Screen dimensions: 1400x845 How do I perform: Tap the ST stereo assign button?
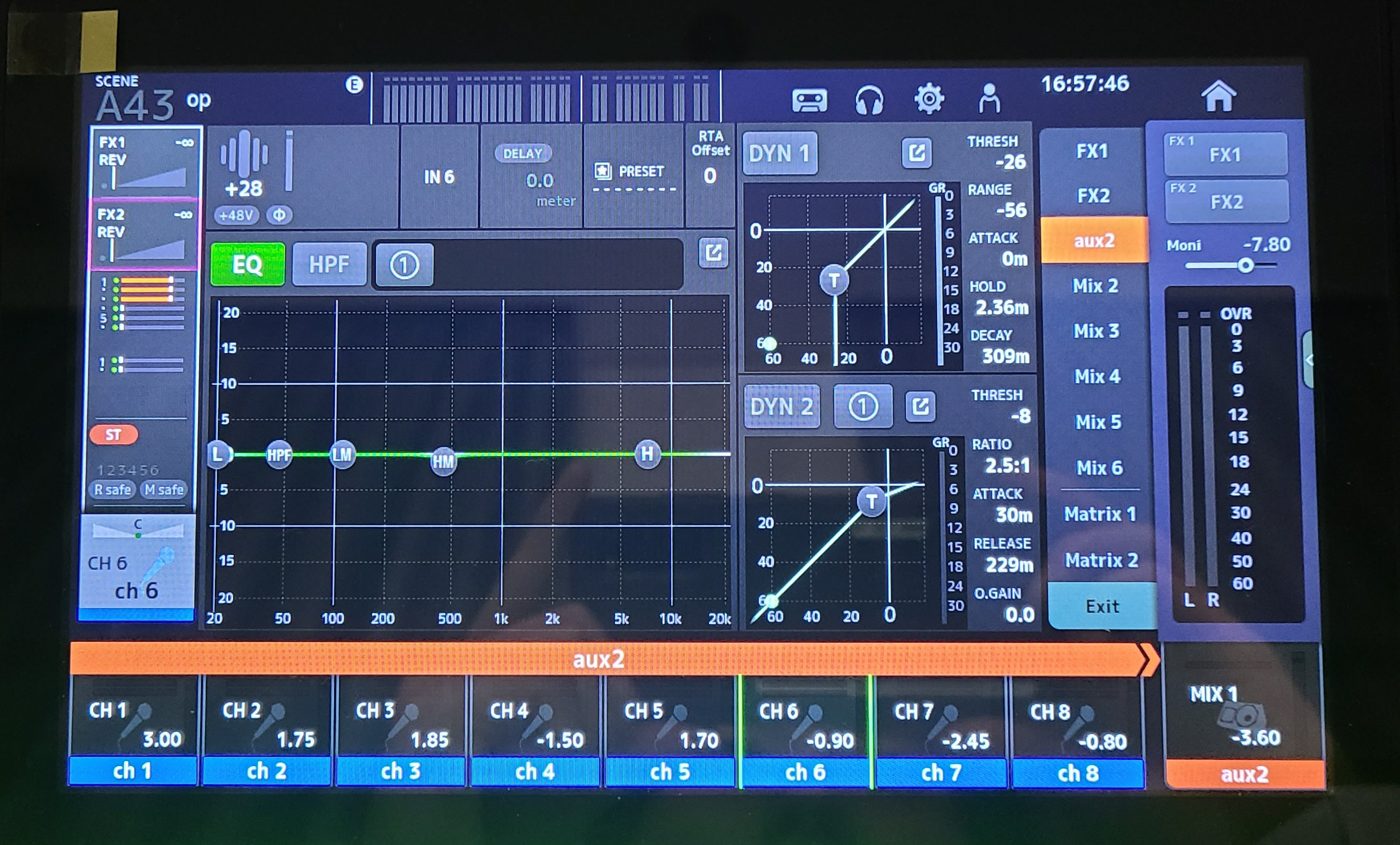click(113, 435)
